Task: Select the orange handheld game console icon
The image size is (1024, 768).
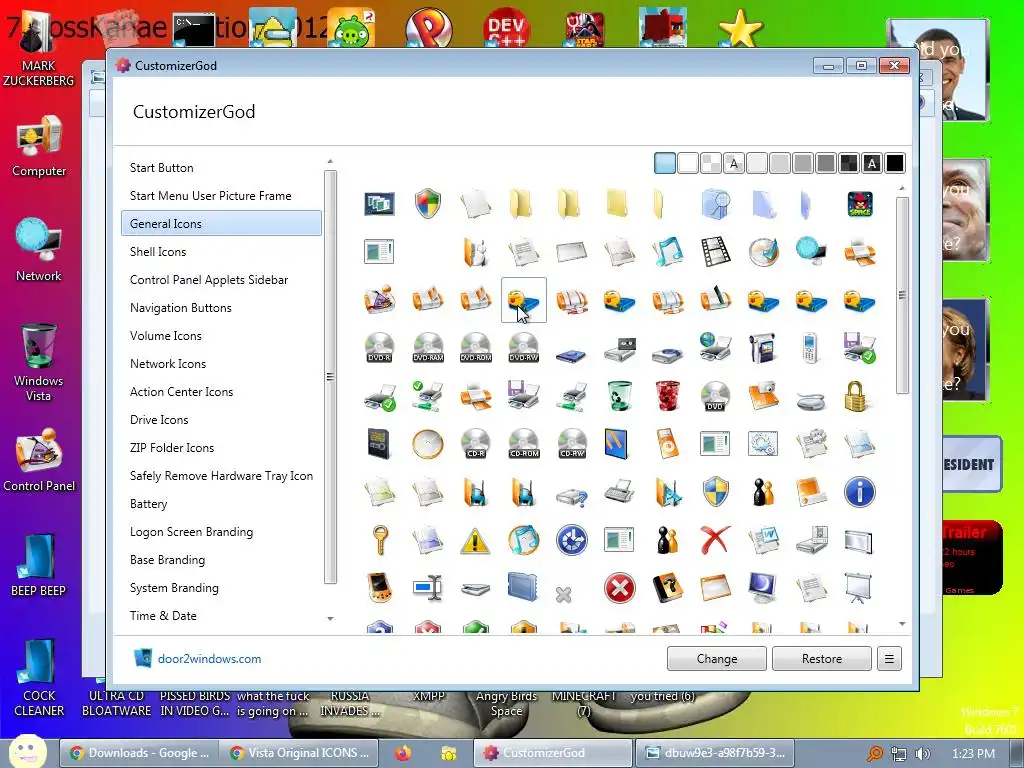Action: (x=379, y=588)
